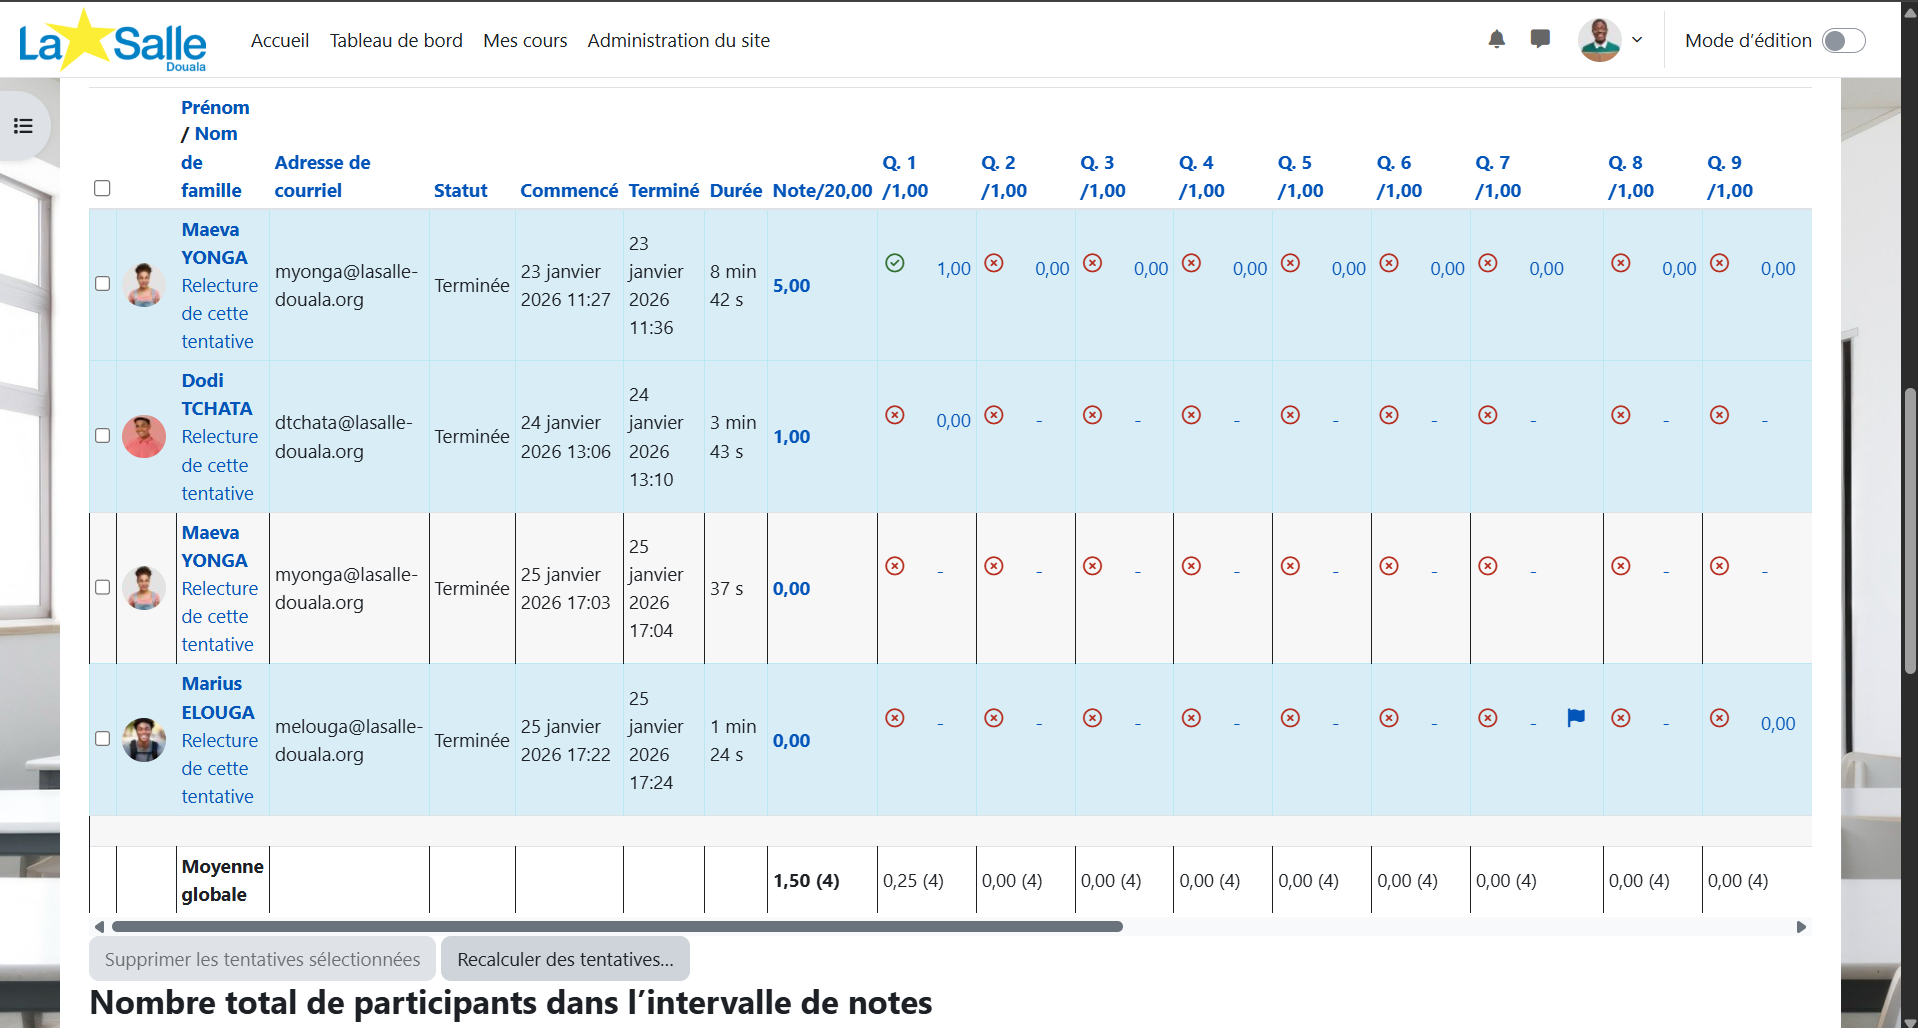Open the Tableau de bord menu item
1918x1028 pixels.
(396, 41)
